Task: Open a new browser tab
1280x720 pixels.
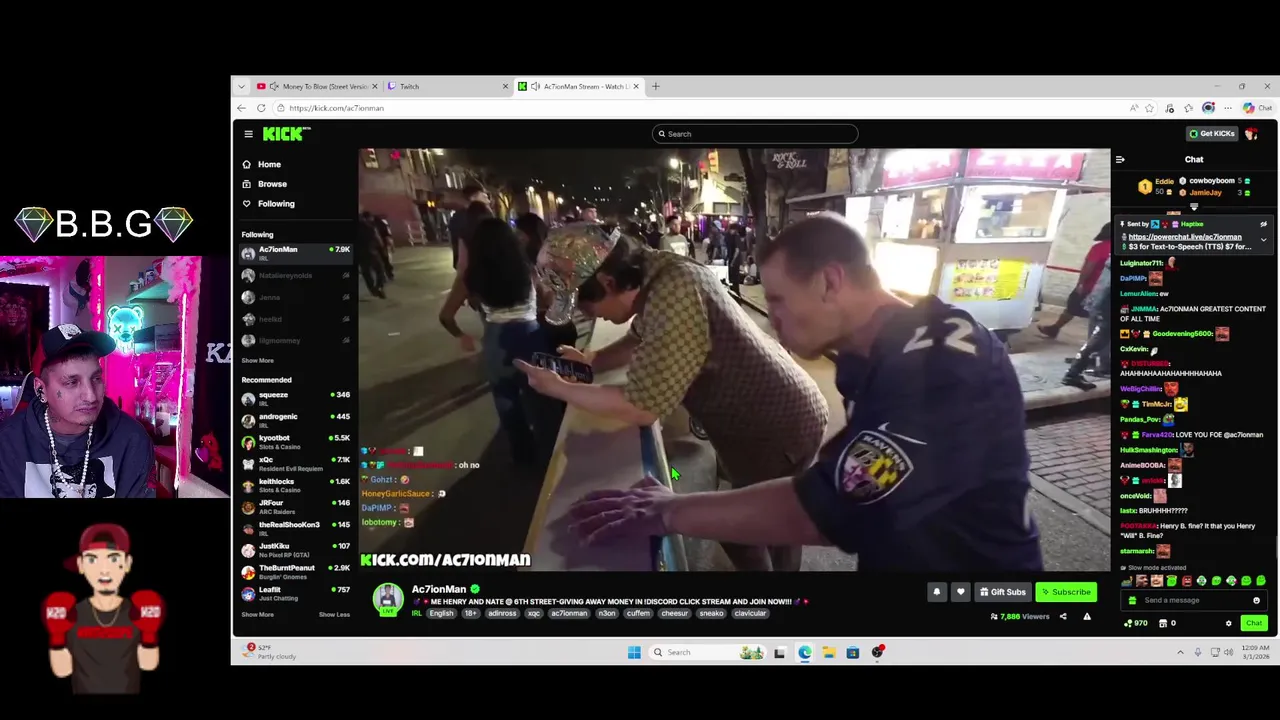Action: 656,86
